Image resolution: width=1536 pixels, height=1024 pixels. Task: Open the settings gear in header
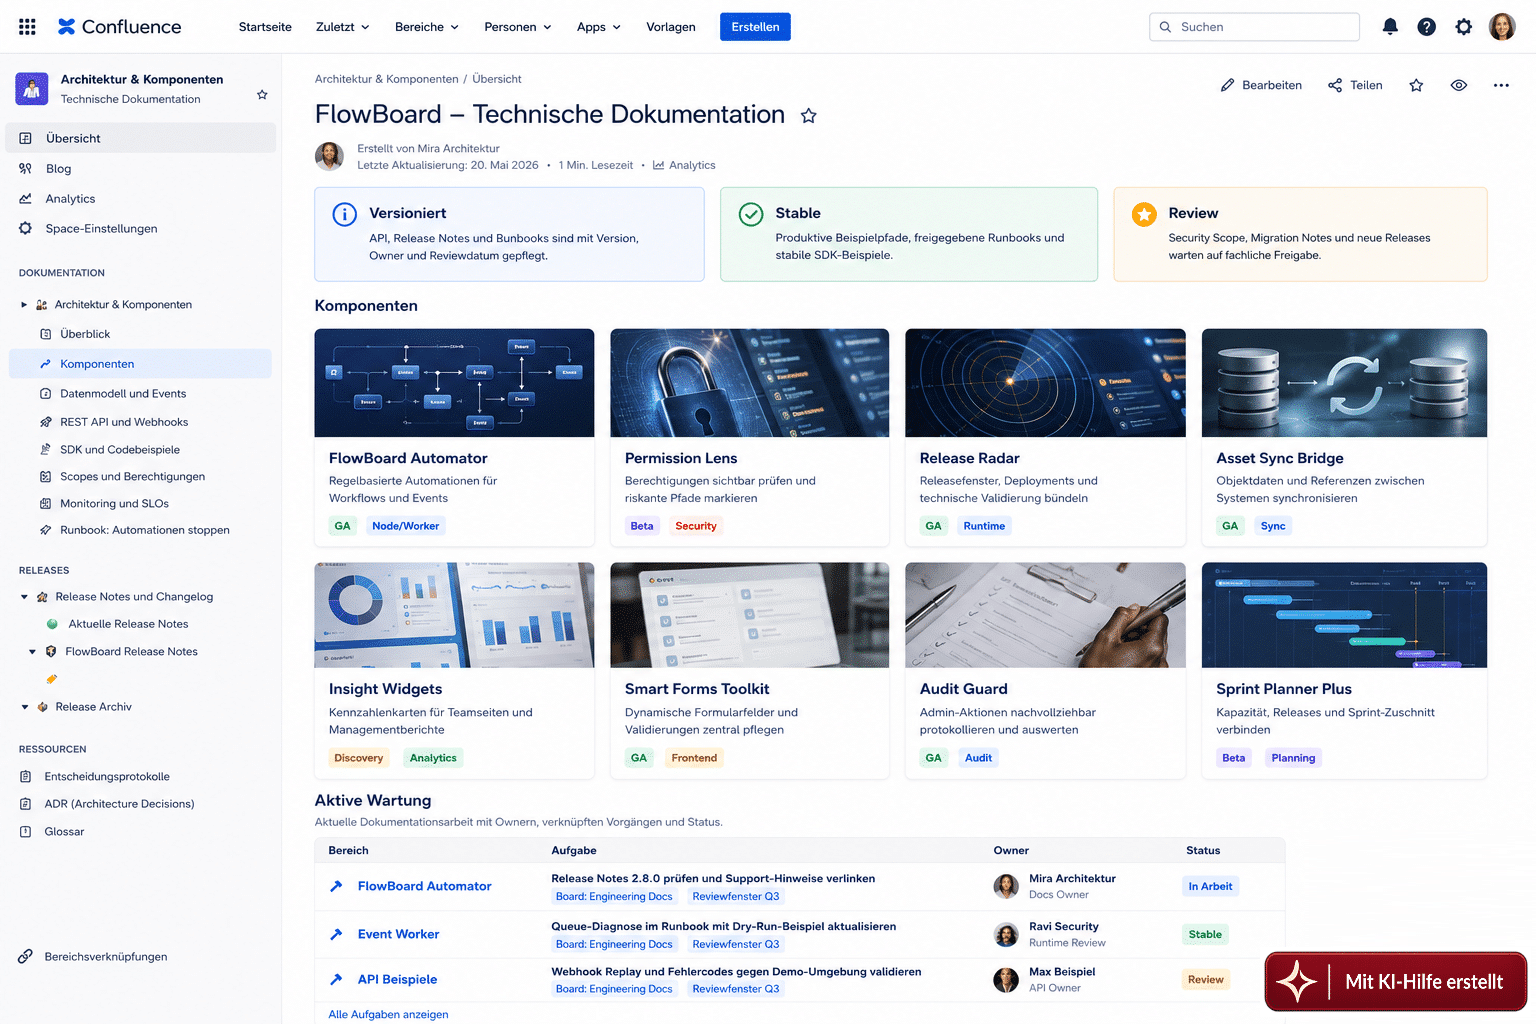pos(1464,27)
